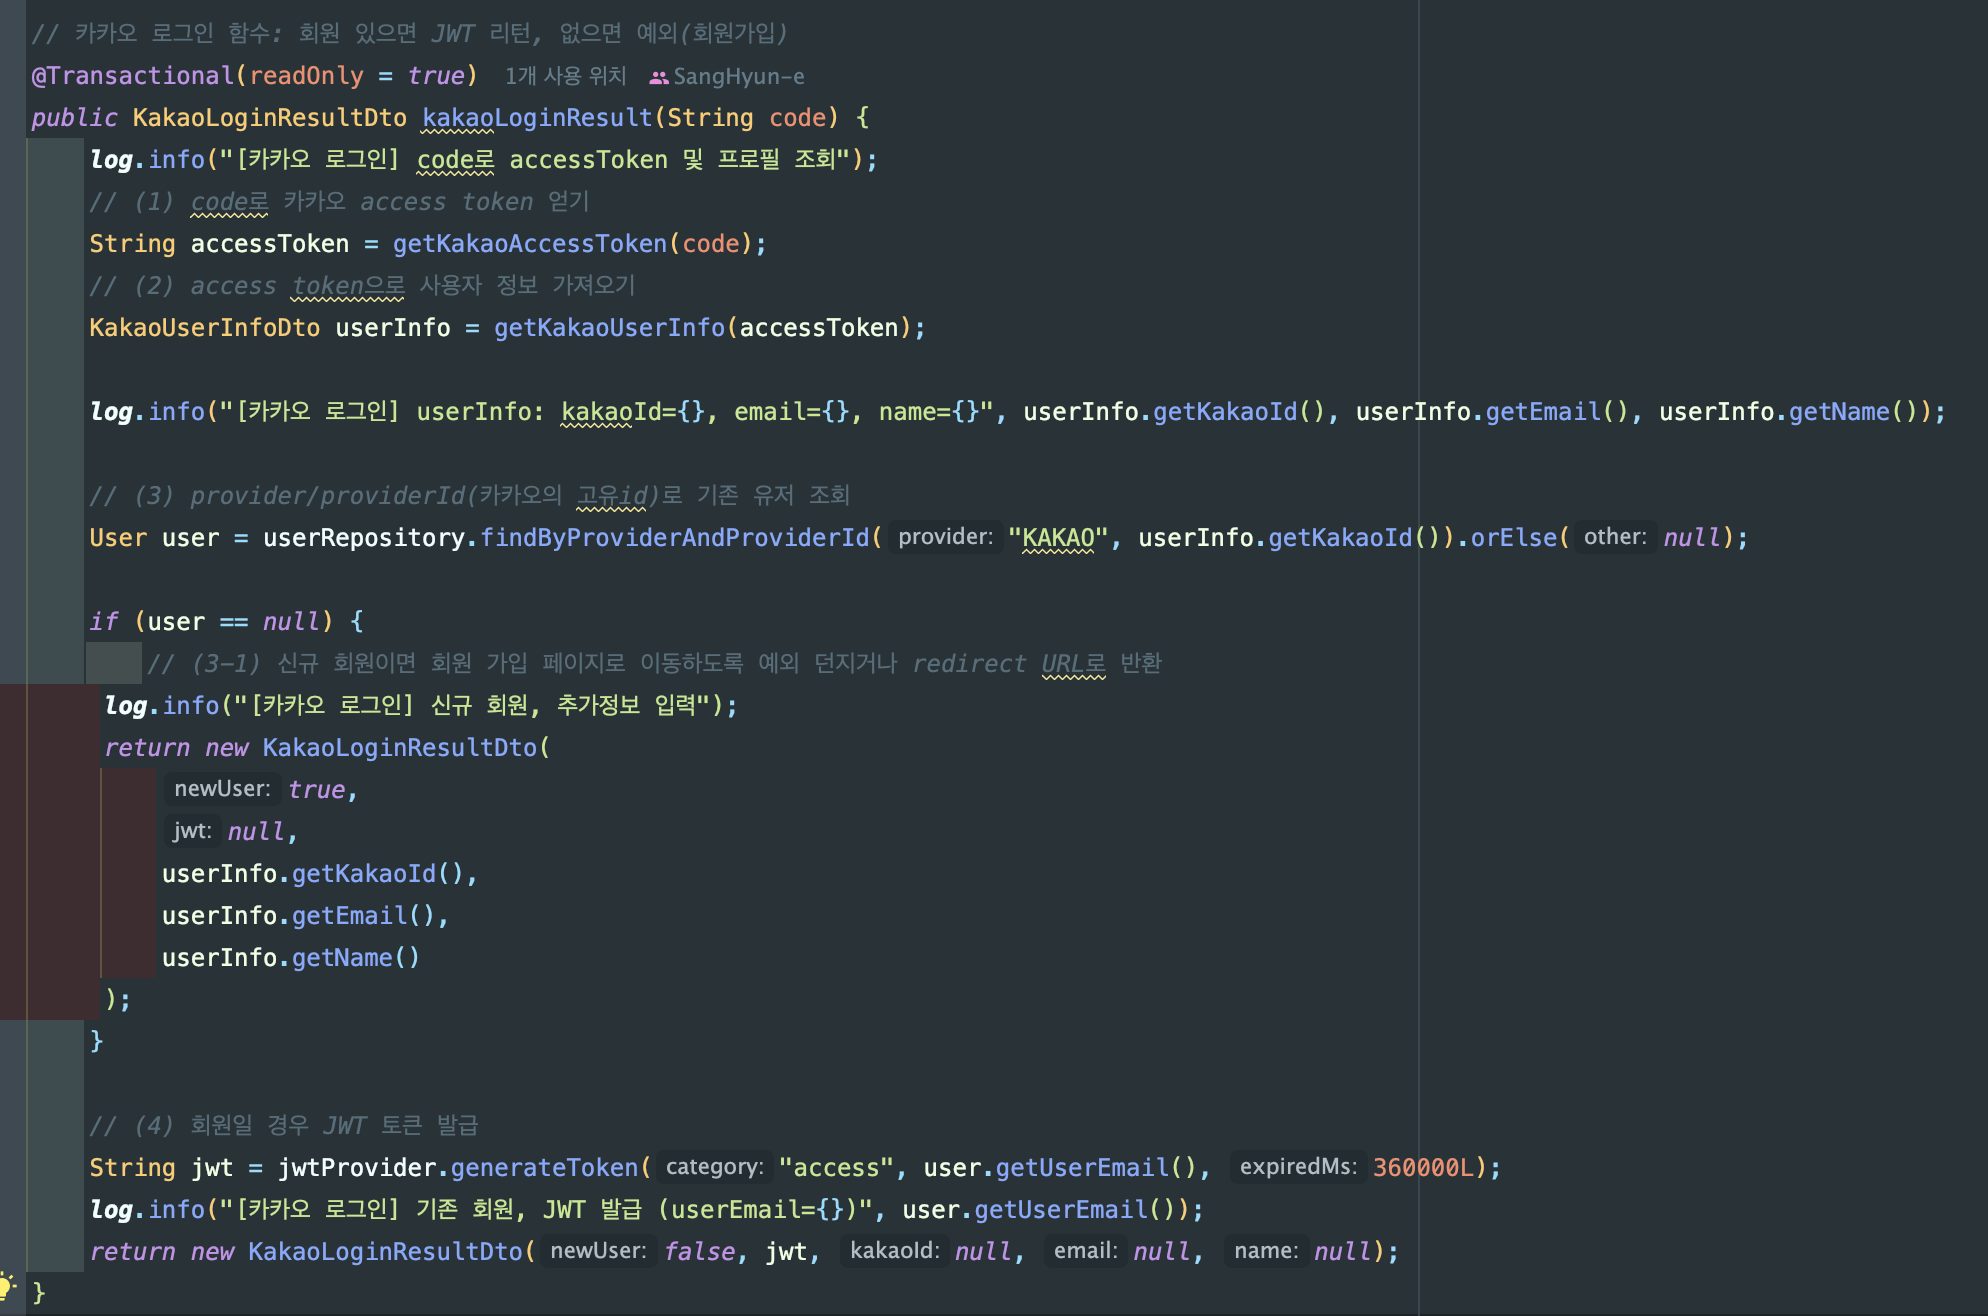The image size is (1988, 1316).
Task: Click the 'expiredMs:' parameter hint
Action: [x=1298, y=1167]
